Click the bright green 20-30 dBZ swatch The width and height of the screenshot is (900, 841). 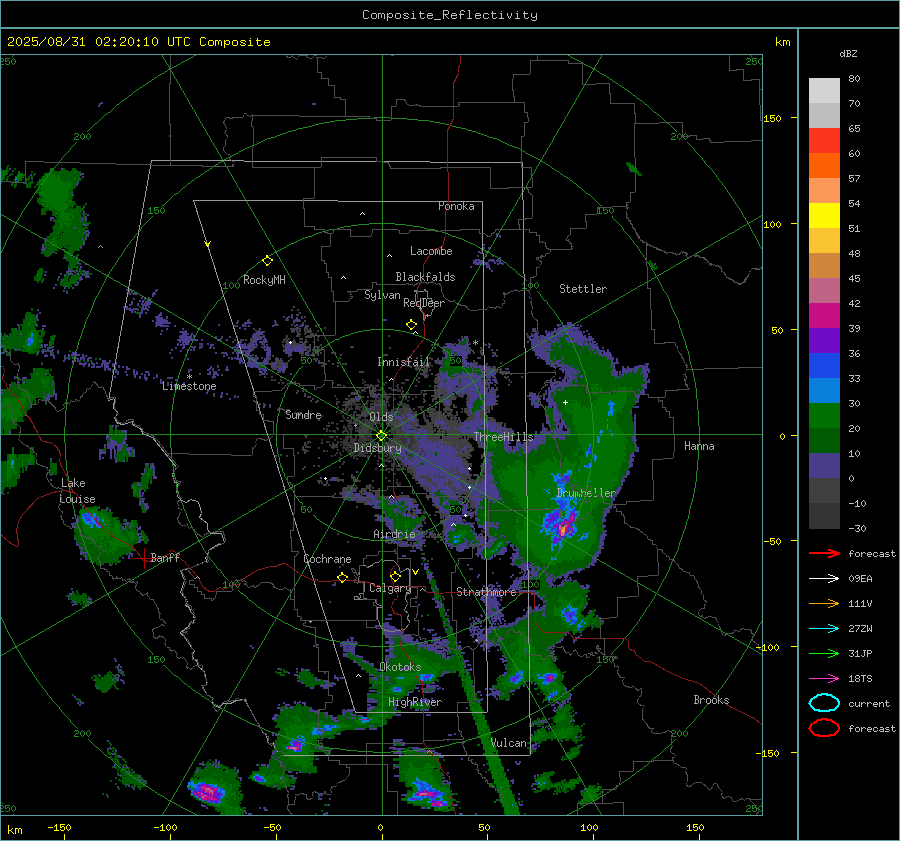824,416
